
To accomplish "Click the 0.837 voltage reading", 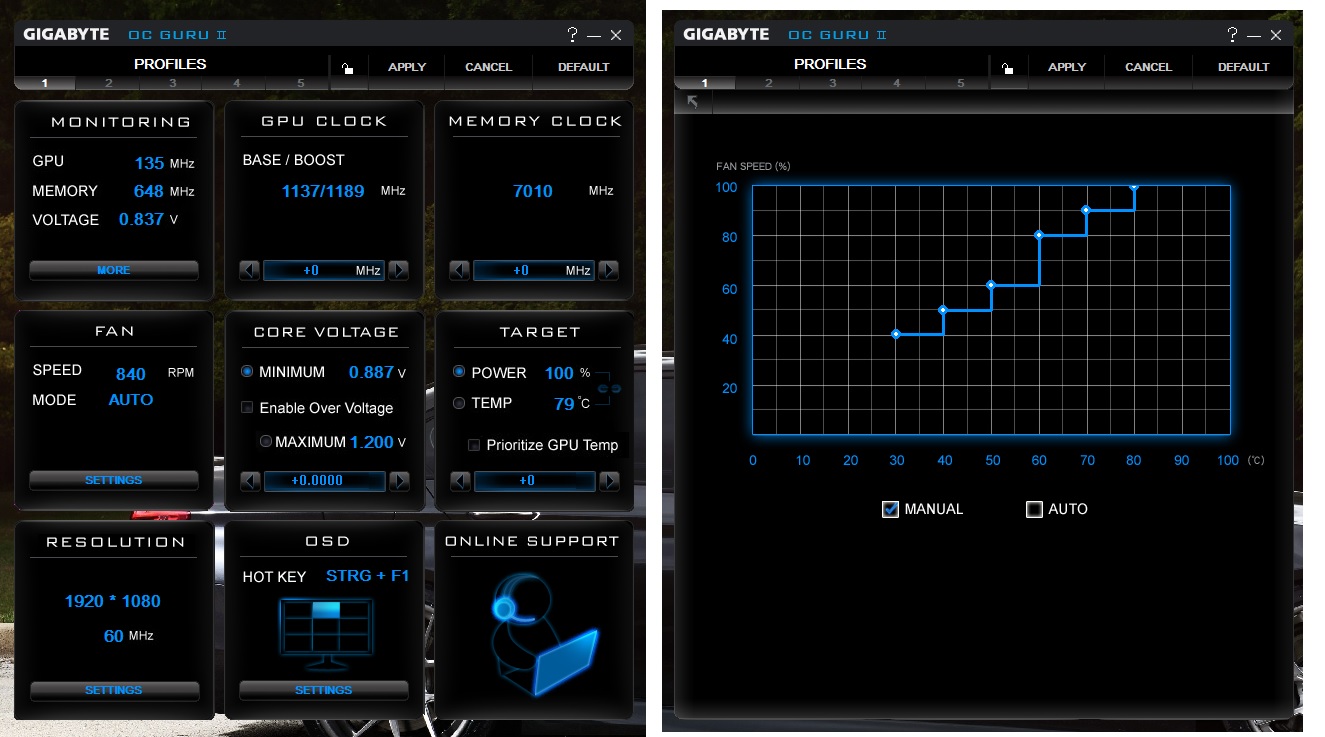I will tap(141, 219).
